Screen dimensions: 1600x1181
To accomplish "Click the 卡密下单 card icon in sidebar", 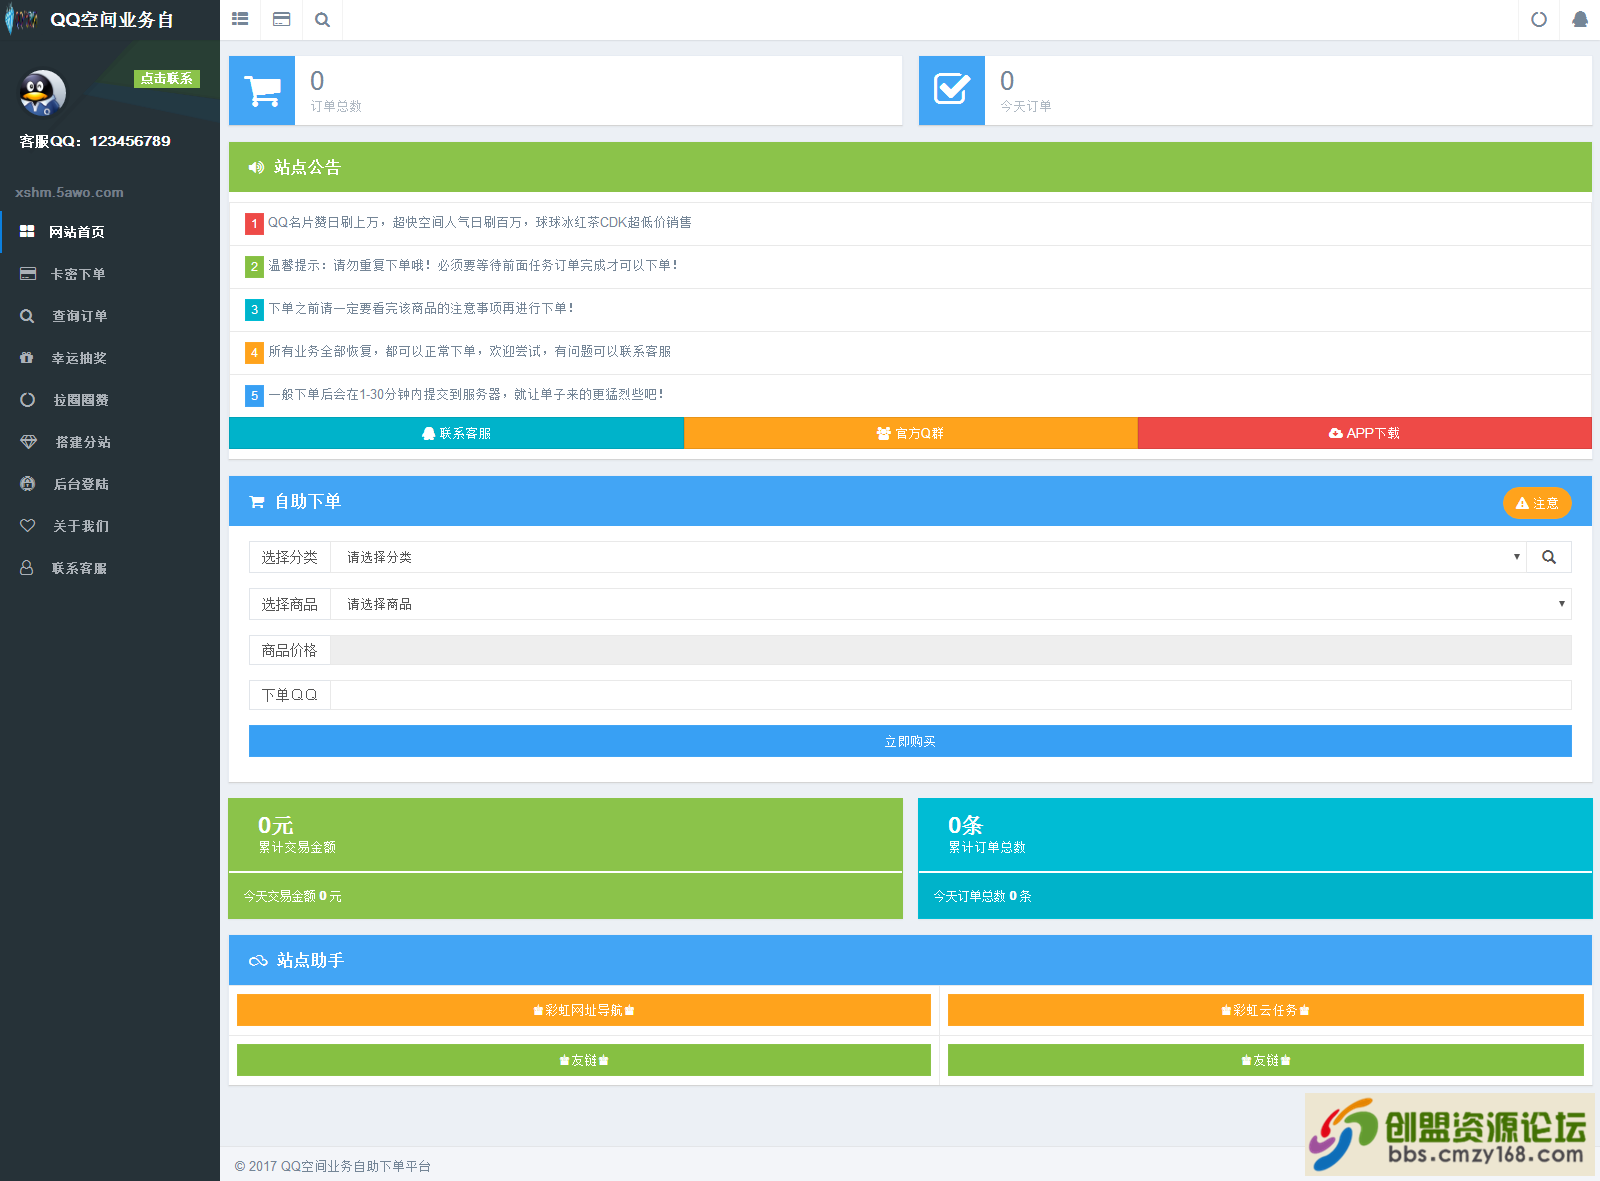I will (x=28, y=273).
